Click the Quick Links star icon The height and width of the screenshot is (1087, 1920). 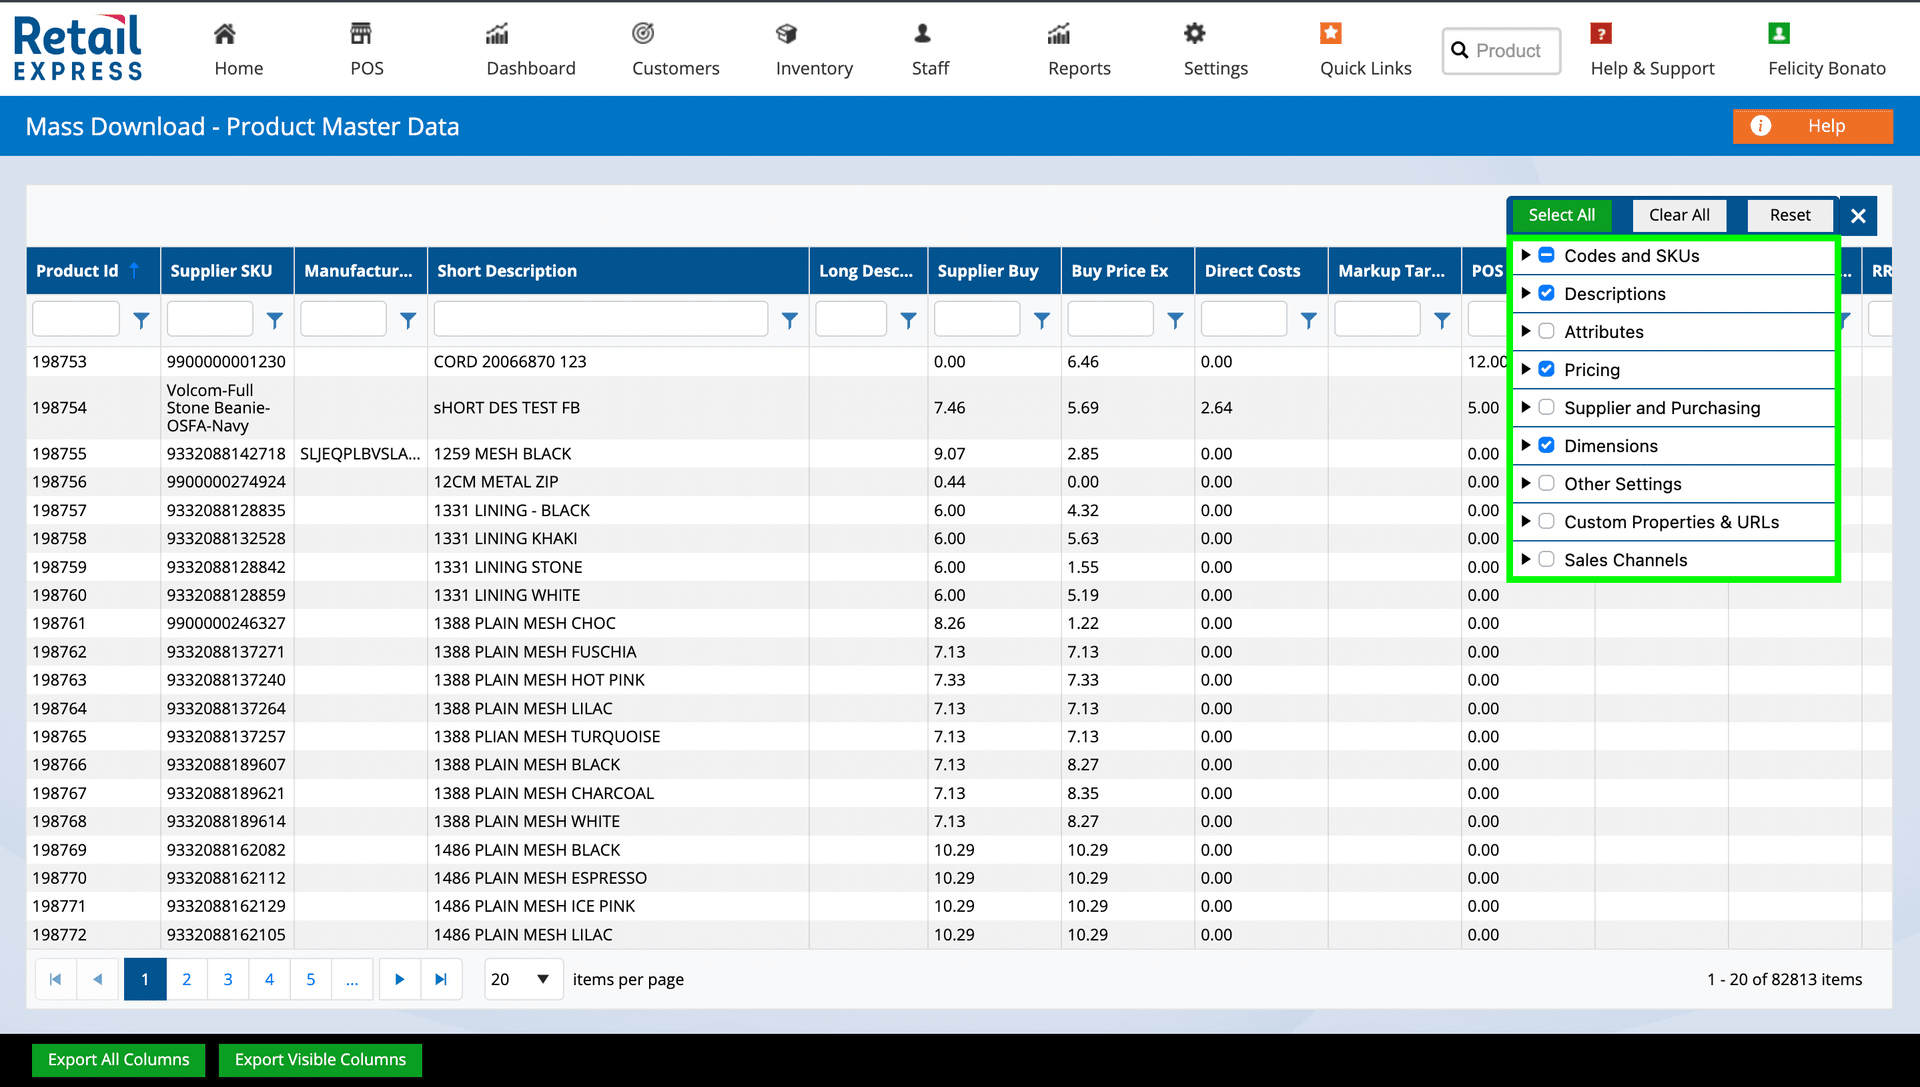click(x=1330, y=34)
